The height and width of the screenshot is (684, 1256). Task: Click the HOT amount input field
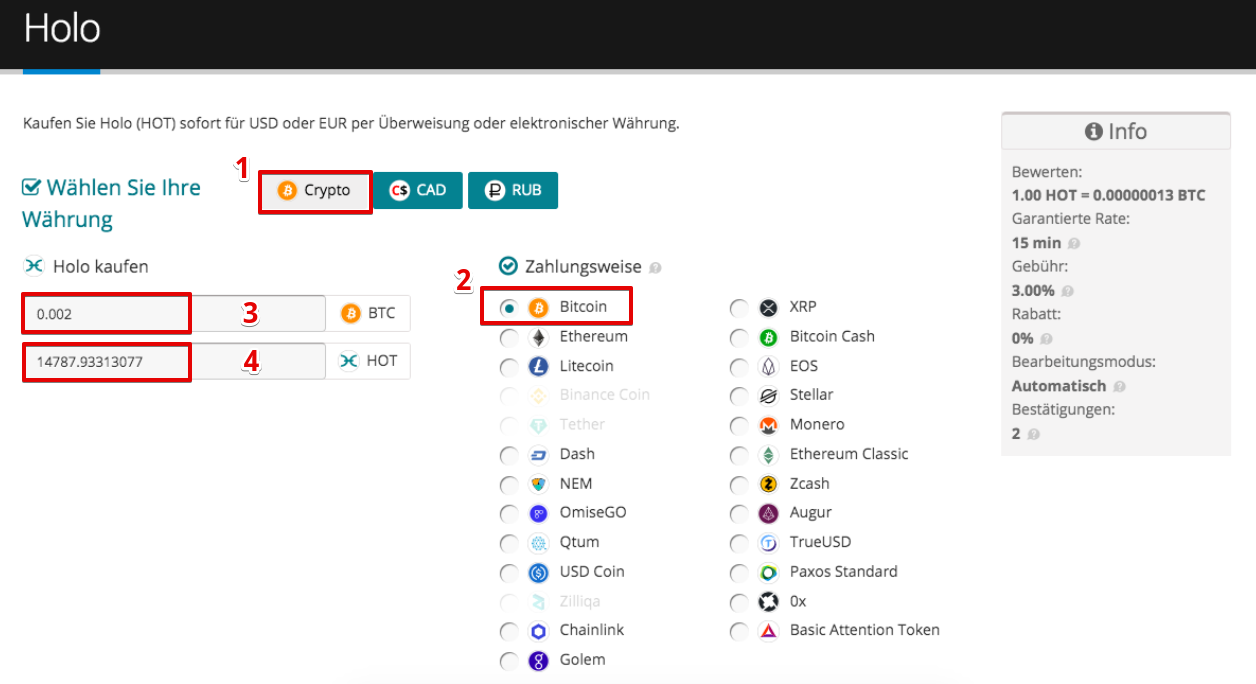click(x=174, y=361)
